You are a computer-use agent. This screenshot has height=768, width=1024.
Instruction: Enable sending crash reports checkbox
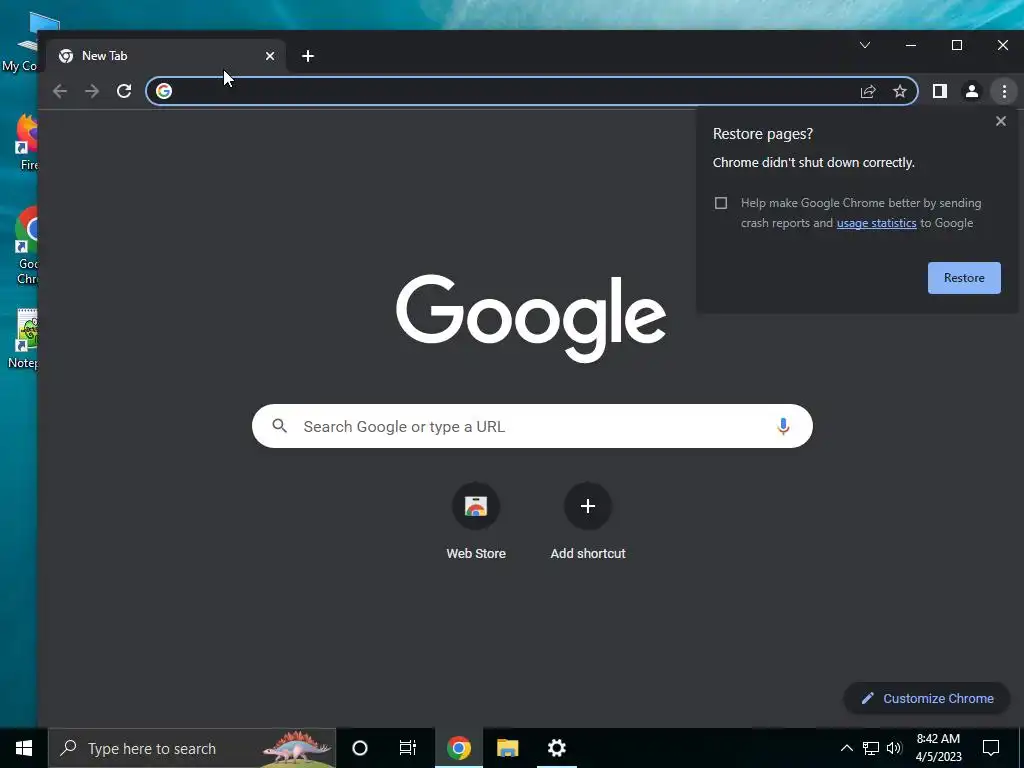721,203
